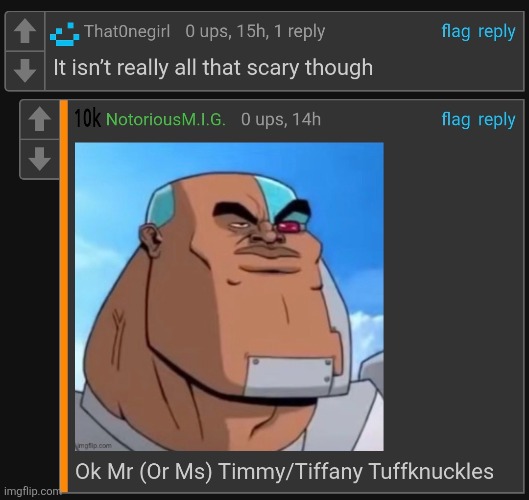Screen dimensions: 529x500
Task: Click the small imgflip.com watermark inside image
Action: [94, 446]
